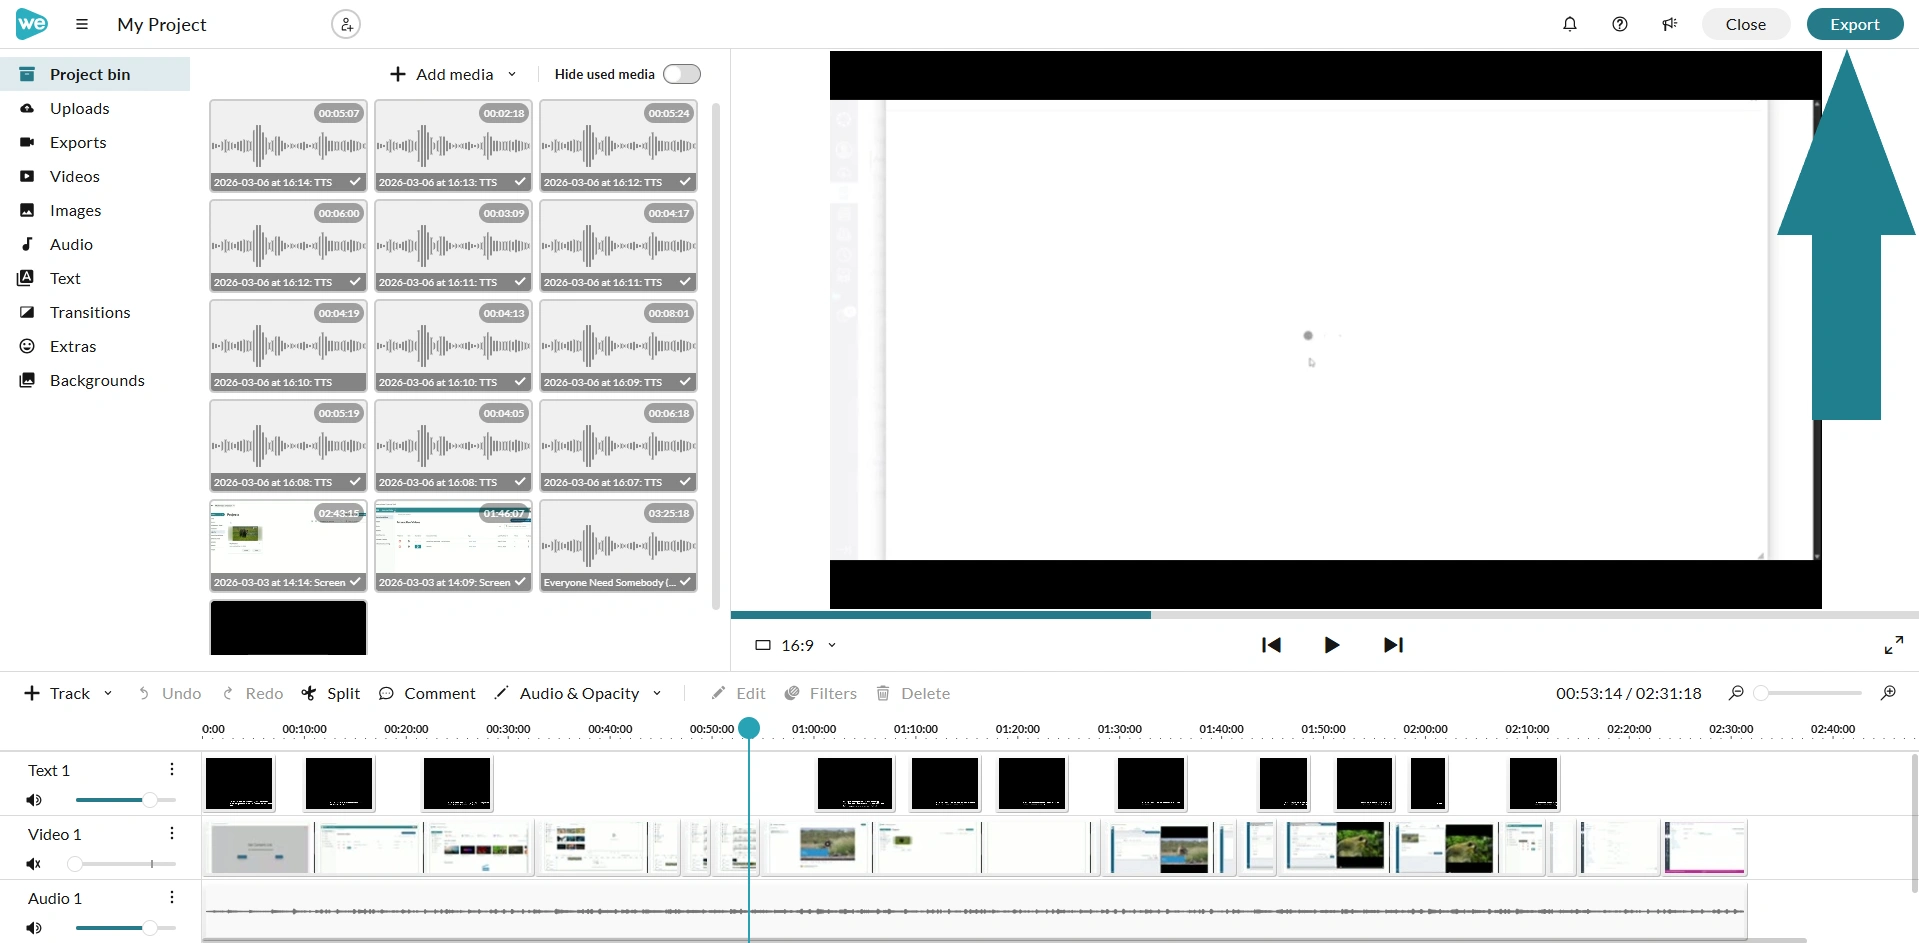Screen dimensions: 1919x943
Task: Open Edit for the selected clip
Action: click(x=738, y=693)
